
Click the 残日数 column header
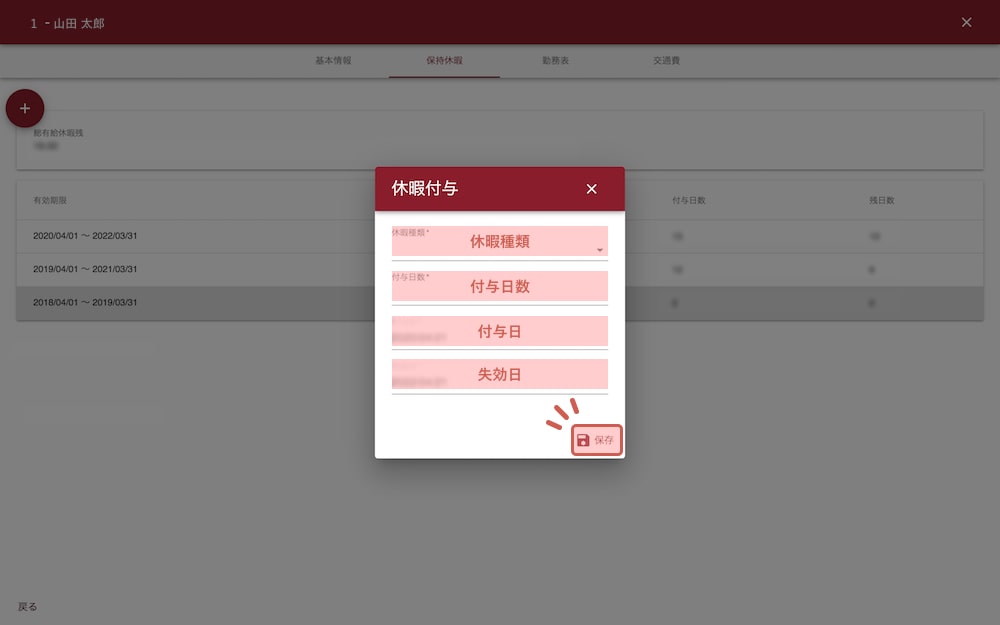(881, 200)
